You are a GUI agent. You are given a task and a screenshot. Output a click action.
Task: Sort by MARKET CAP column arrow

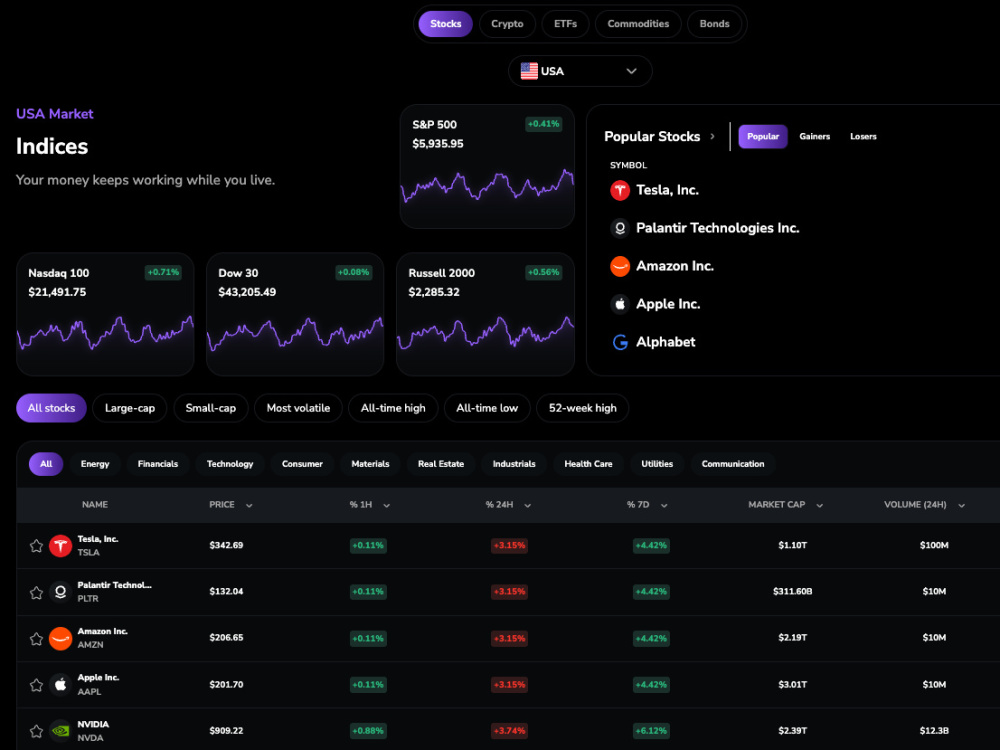tap(820, 505)
